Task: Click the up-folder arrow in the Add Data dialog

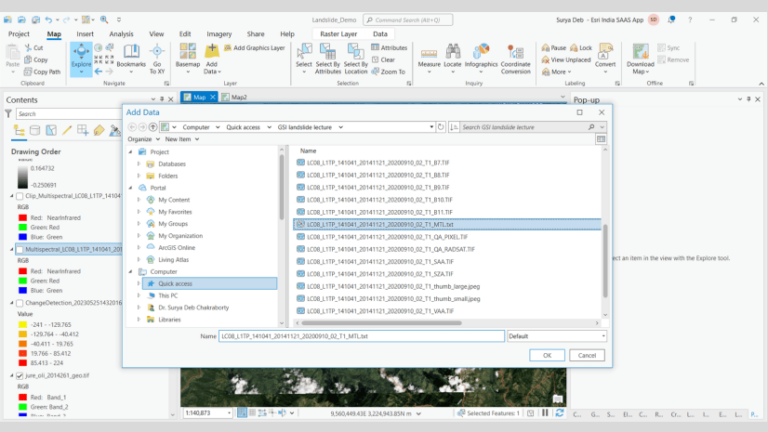Action: point(153,127)
